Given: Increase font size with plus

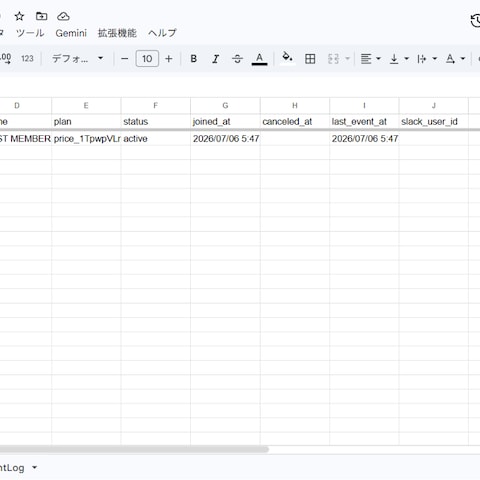Looking at the screenshot, I should (169, 59).
